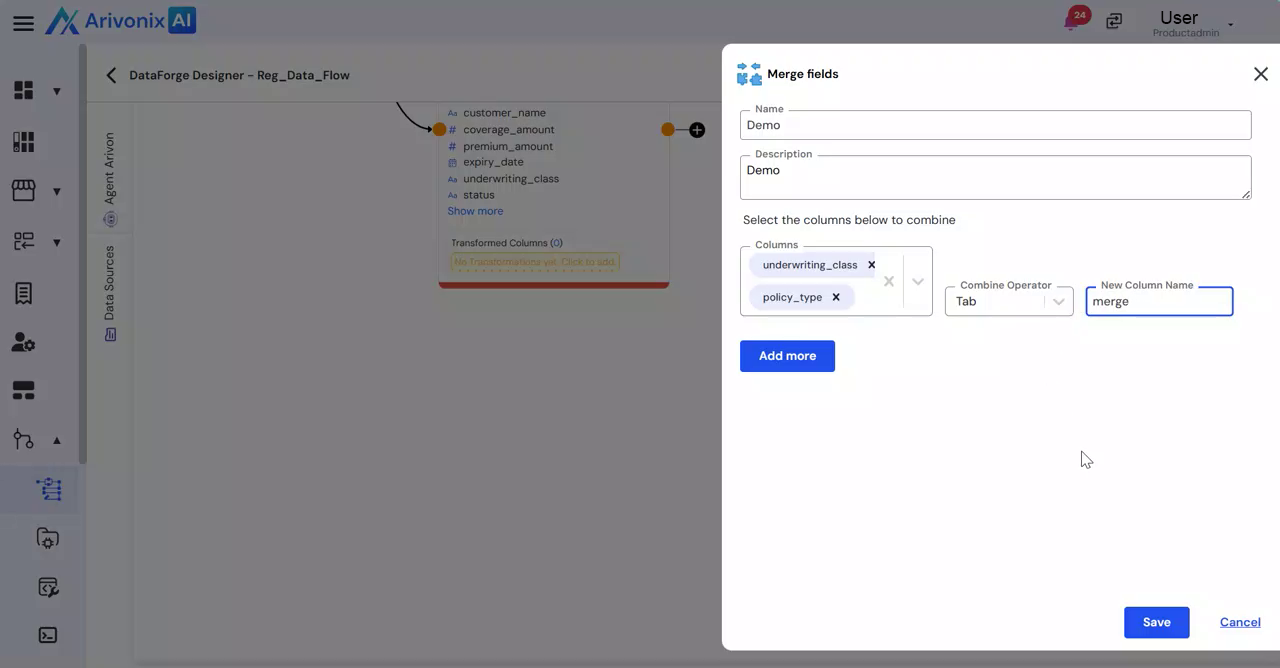Click the notifications bell with 24 badge
1280x668 pixels.
point(1073,21)
